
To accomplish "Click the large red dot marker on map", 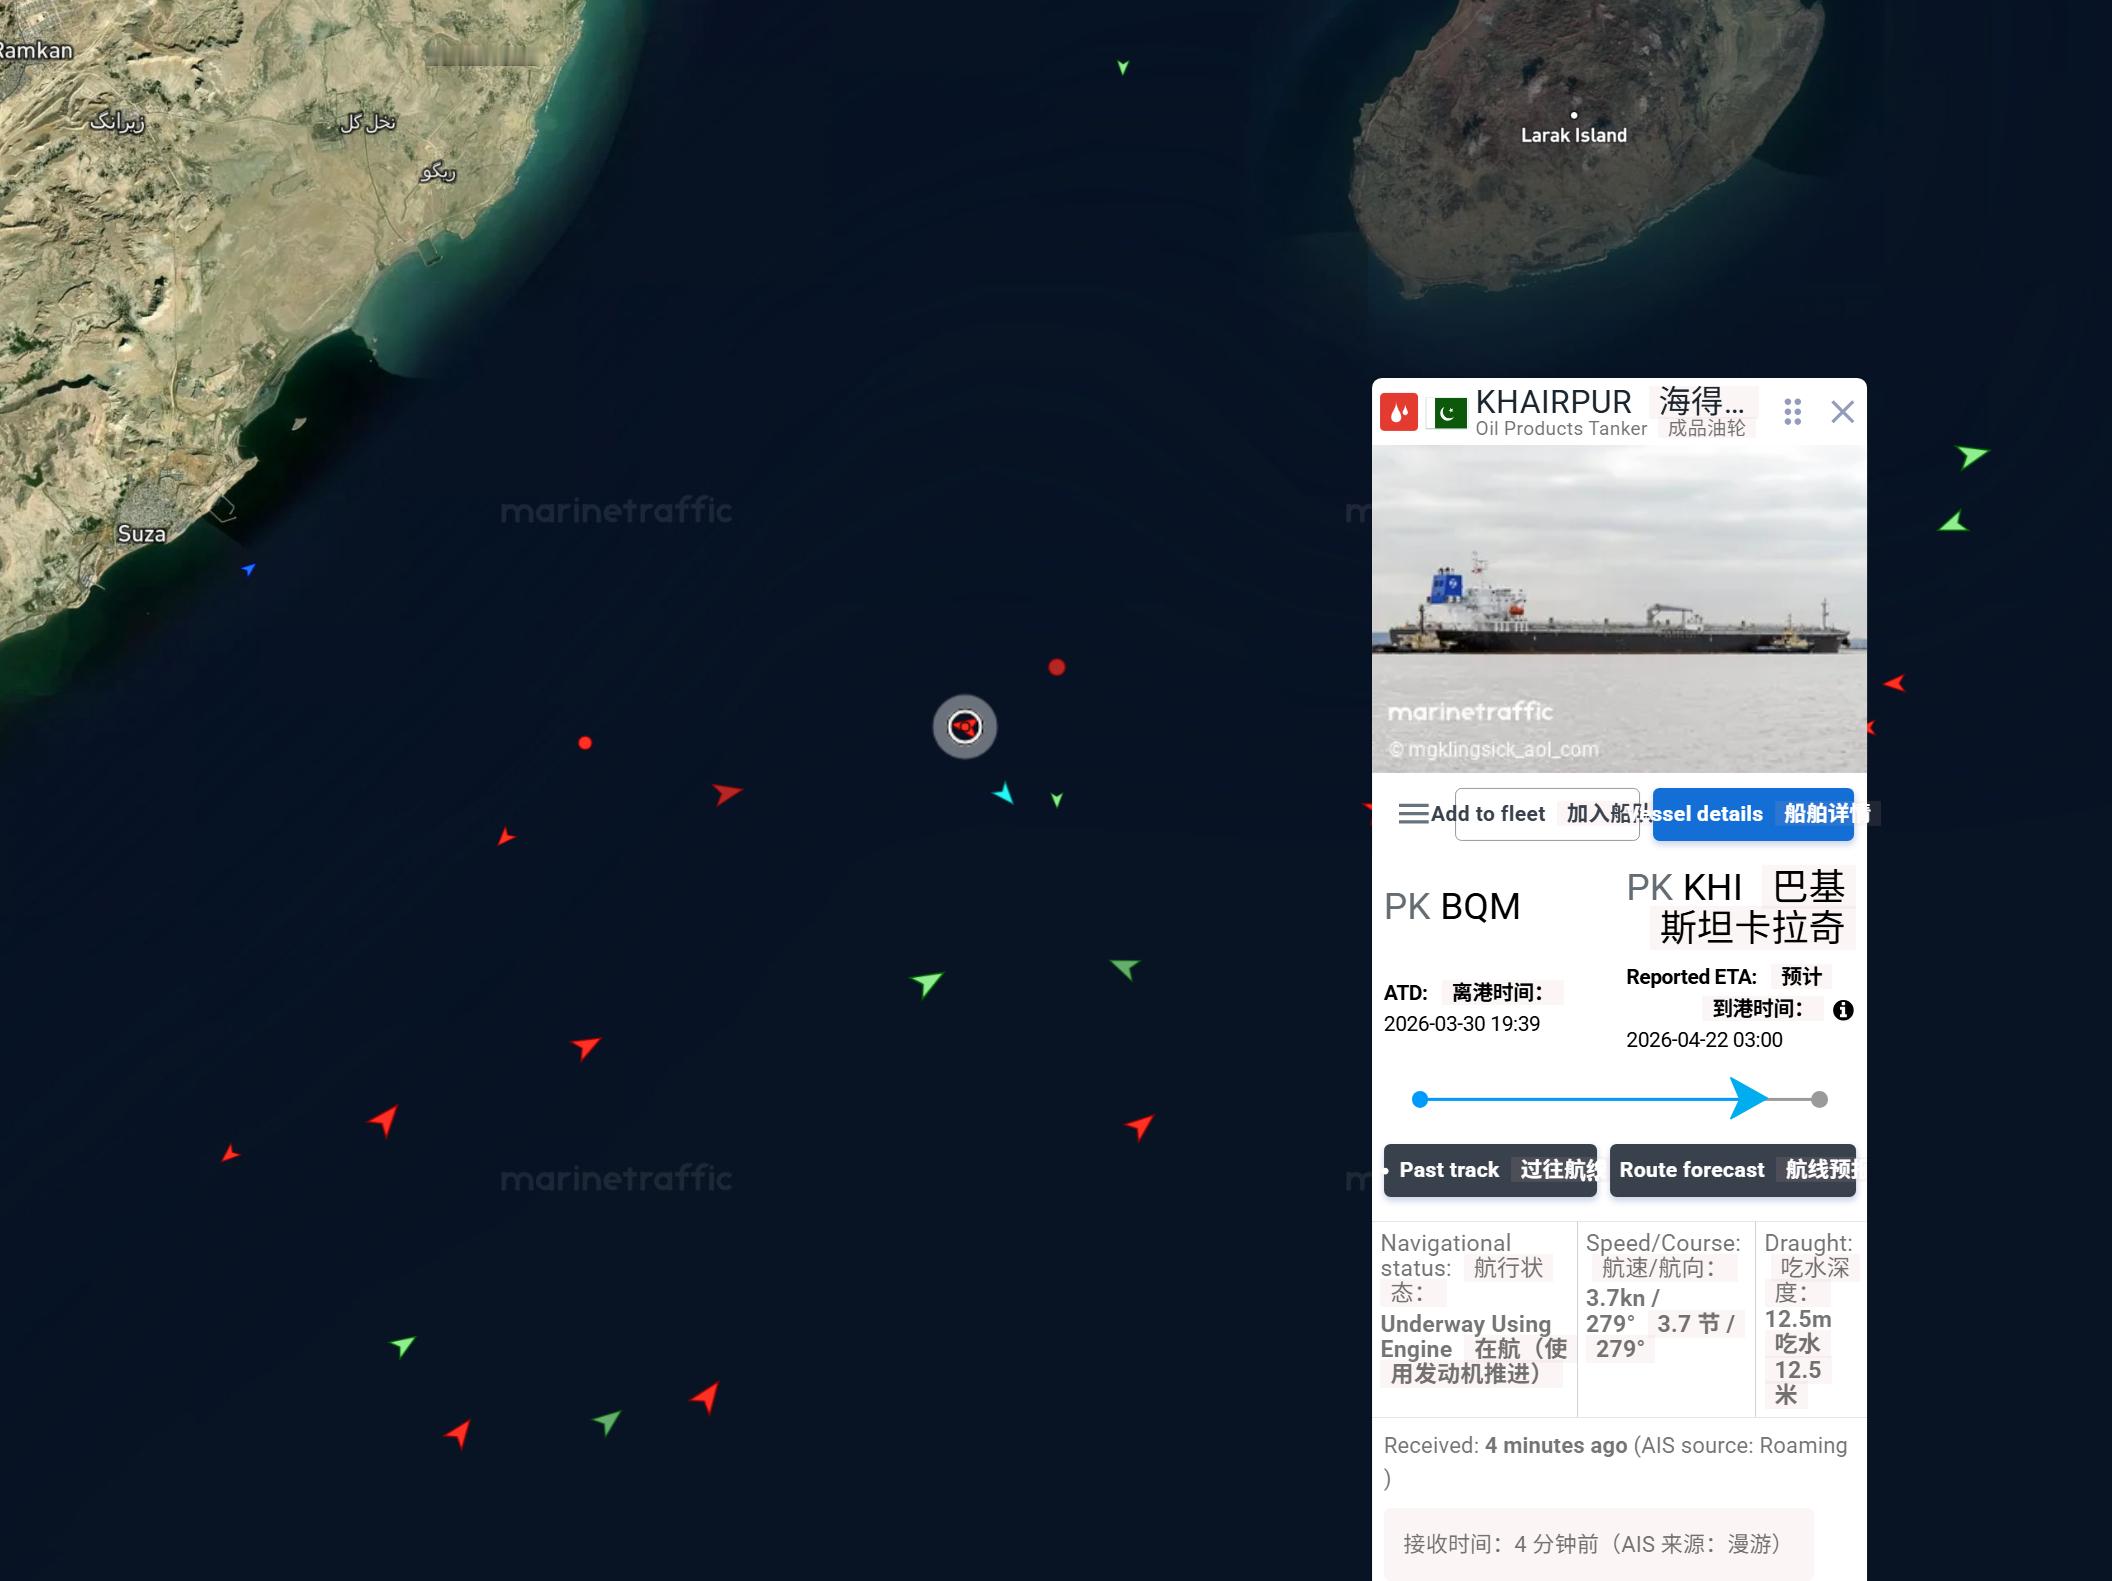I will tap(1057, 667).
